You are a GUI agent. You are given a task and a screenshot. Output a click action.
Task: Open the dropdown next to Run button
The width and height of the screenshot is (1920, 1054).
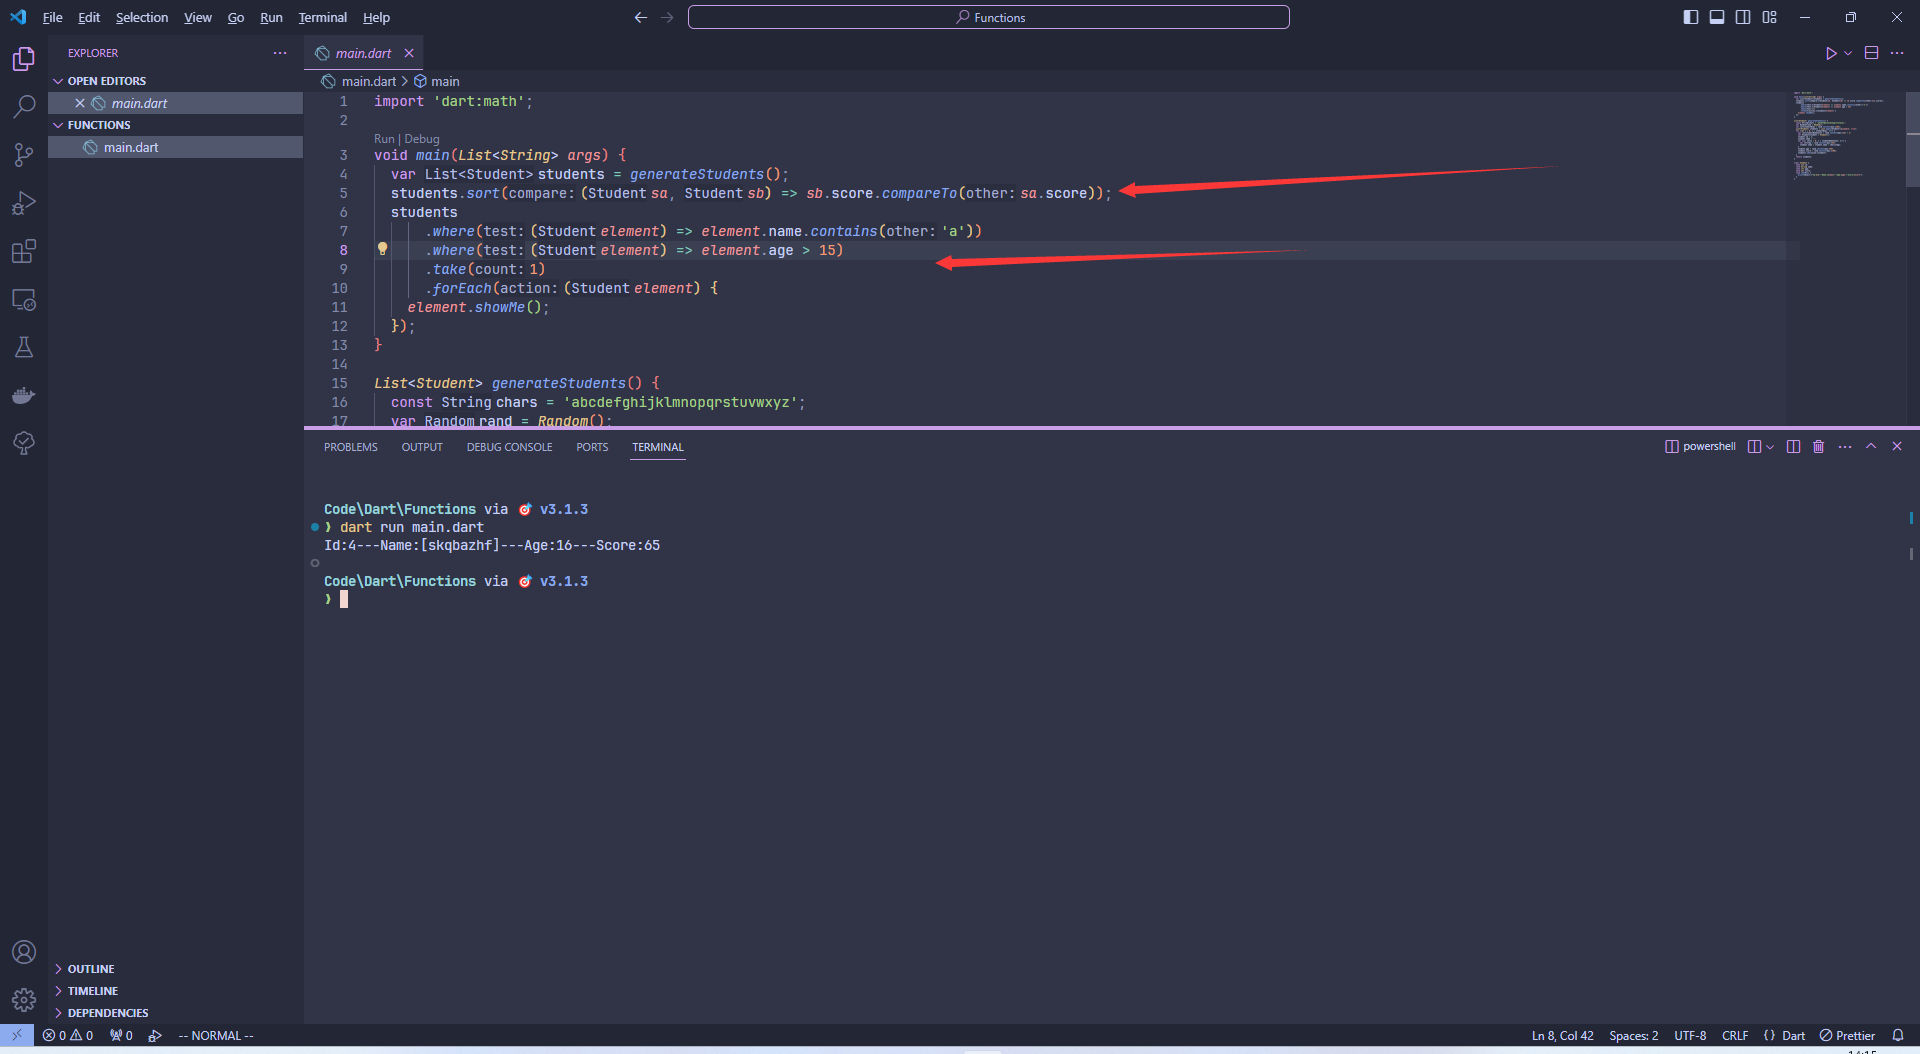pos(1848,53)
